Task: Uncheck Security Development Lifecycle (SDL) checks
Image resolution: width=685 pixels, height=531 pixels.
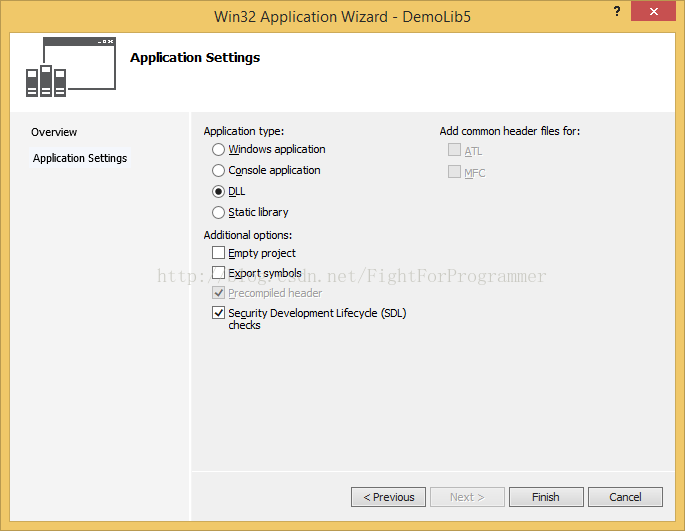Action: click(x=218, y=313)
